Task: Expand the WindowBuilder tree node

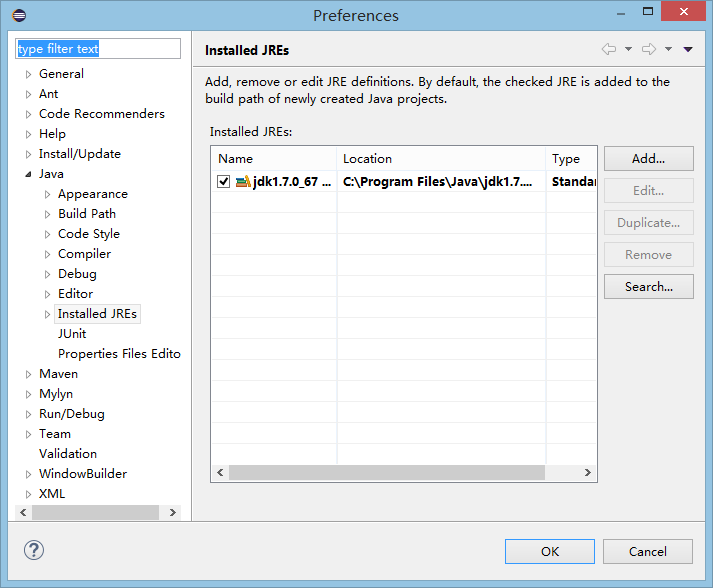Action: (28, 474)
